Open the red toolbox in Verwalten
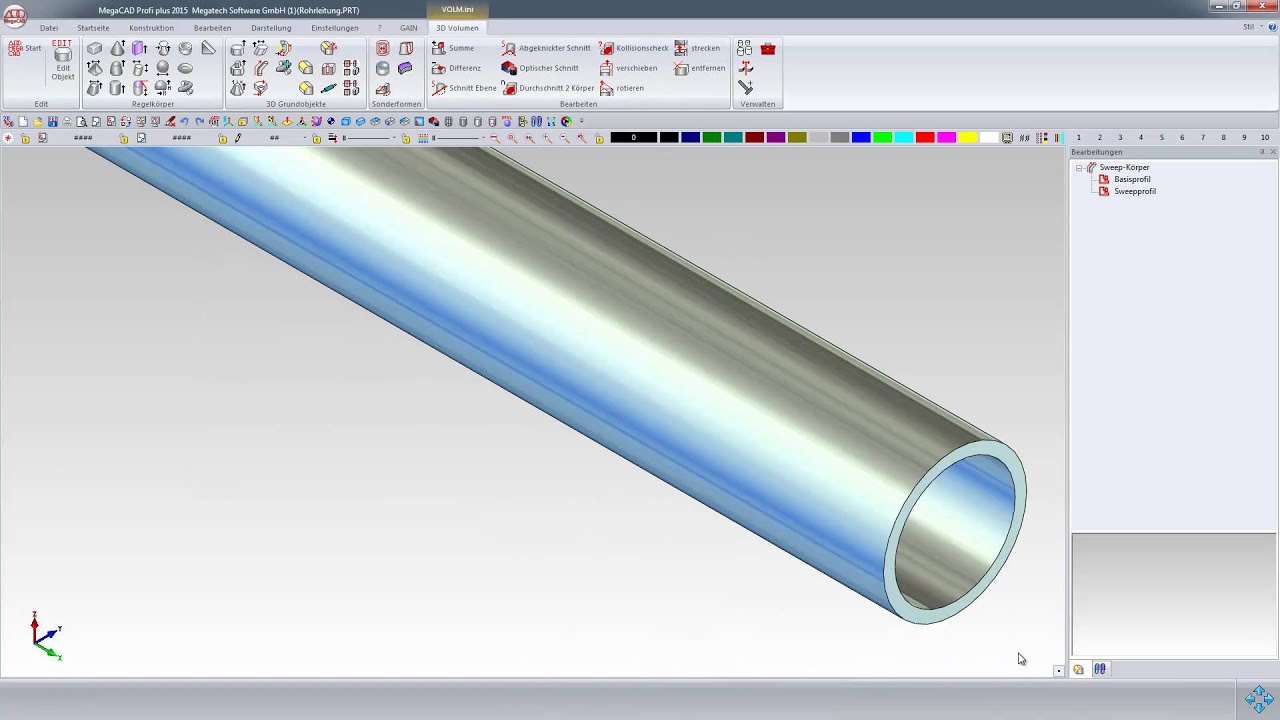This screenshot has height=720, width=1280. [768, 48]
